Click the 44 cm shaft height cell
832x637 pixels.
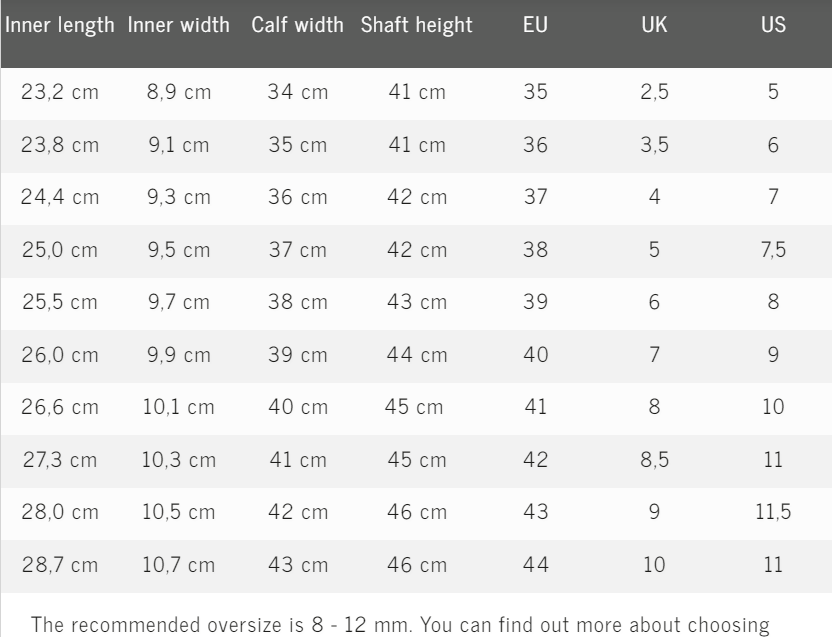(416, 355)
